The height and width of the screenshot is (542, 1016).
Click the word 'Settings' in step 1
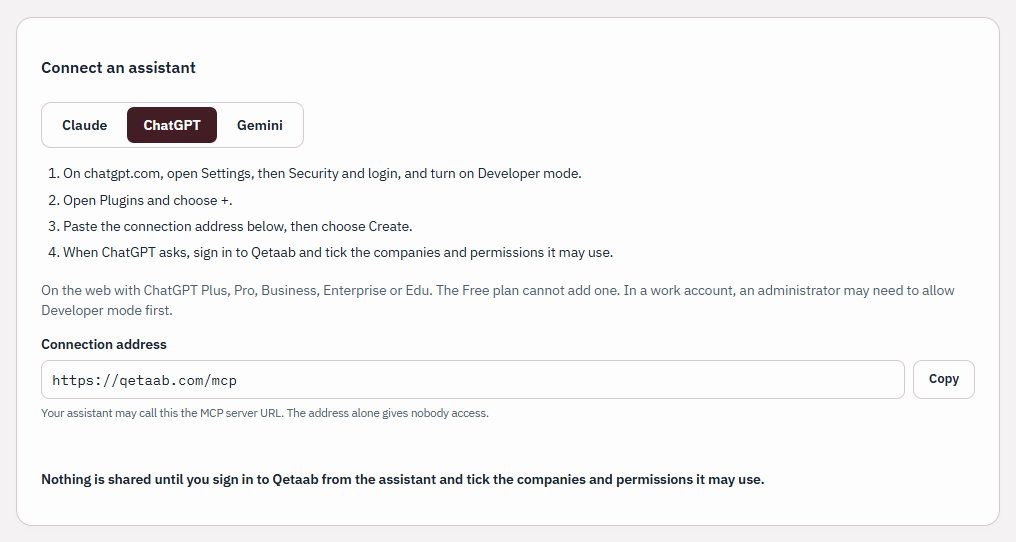coord(225,174)
